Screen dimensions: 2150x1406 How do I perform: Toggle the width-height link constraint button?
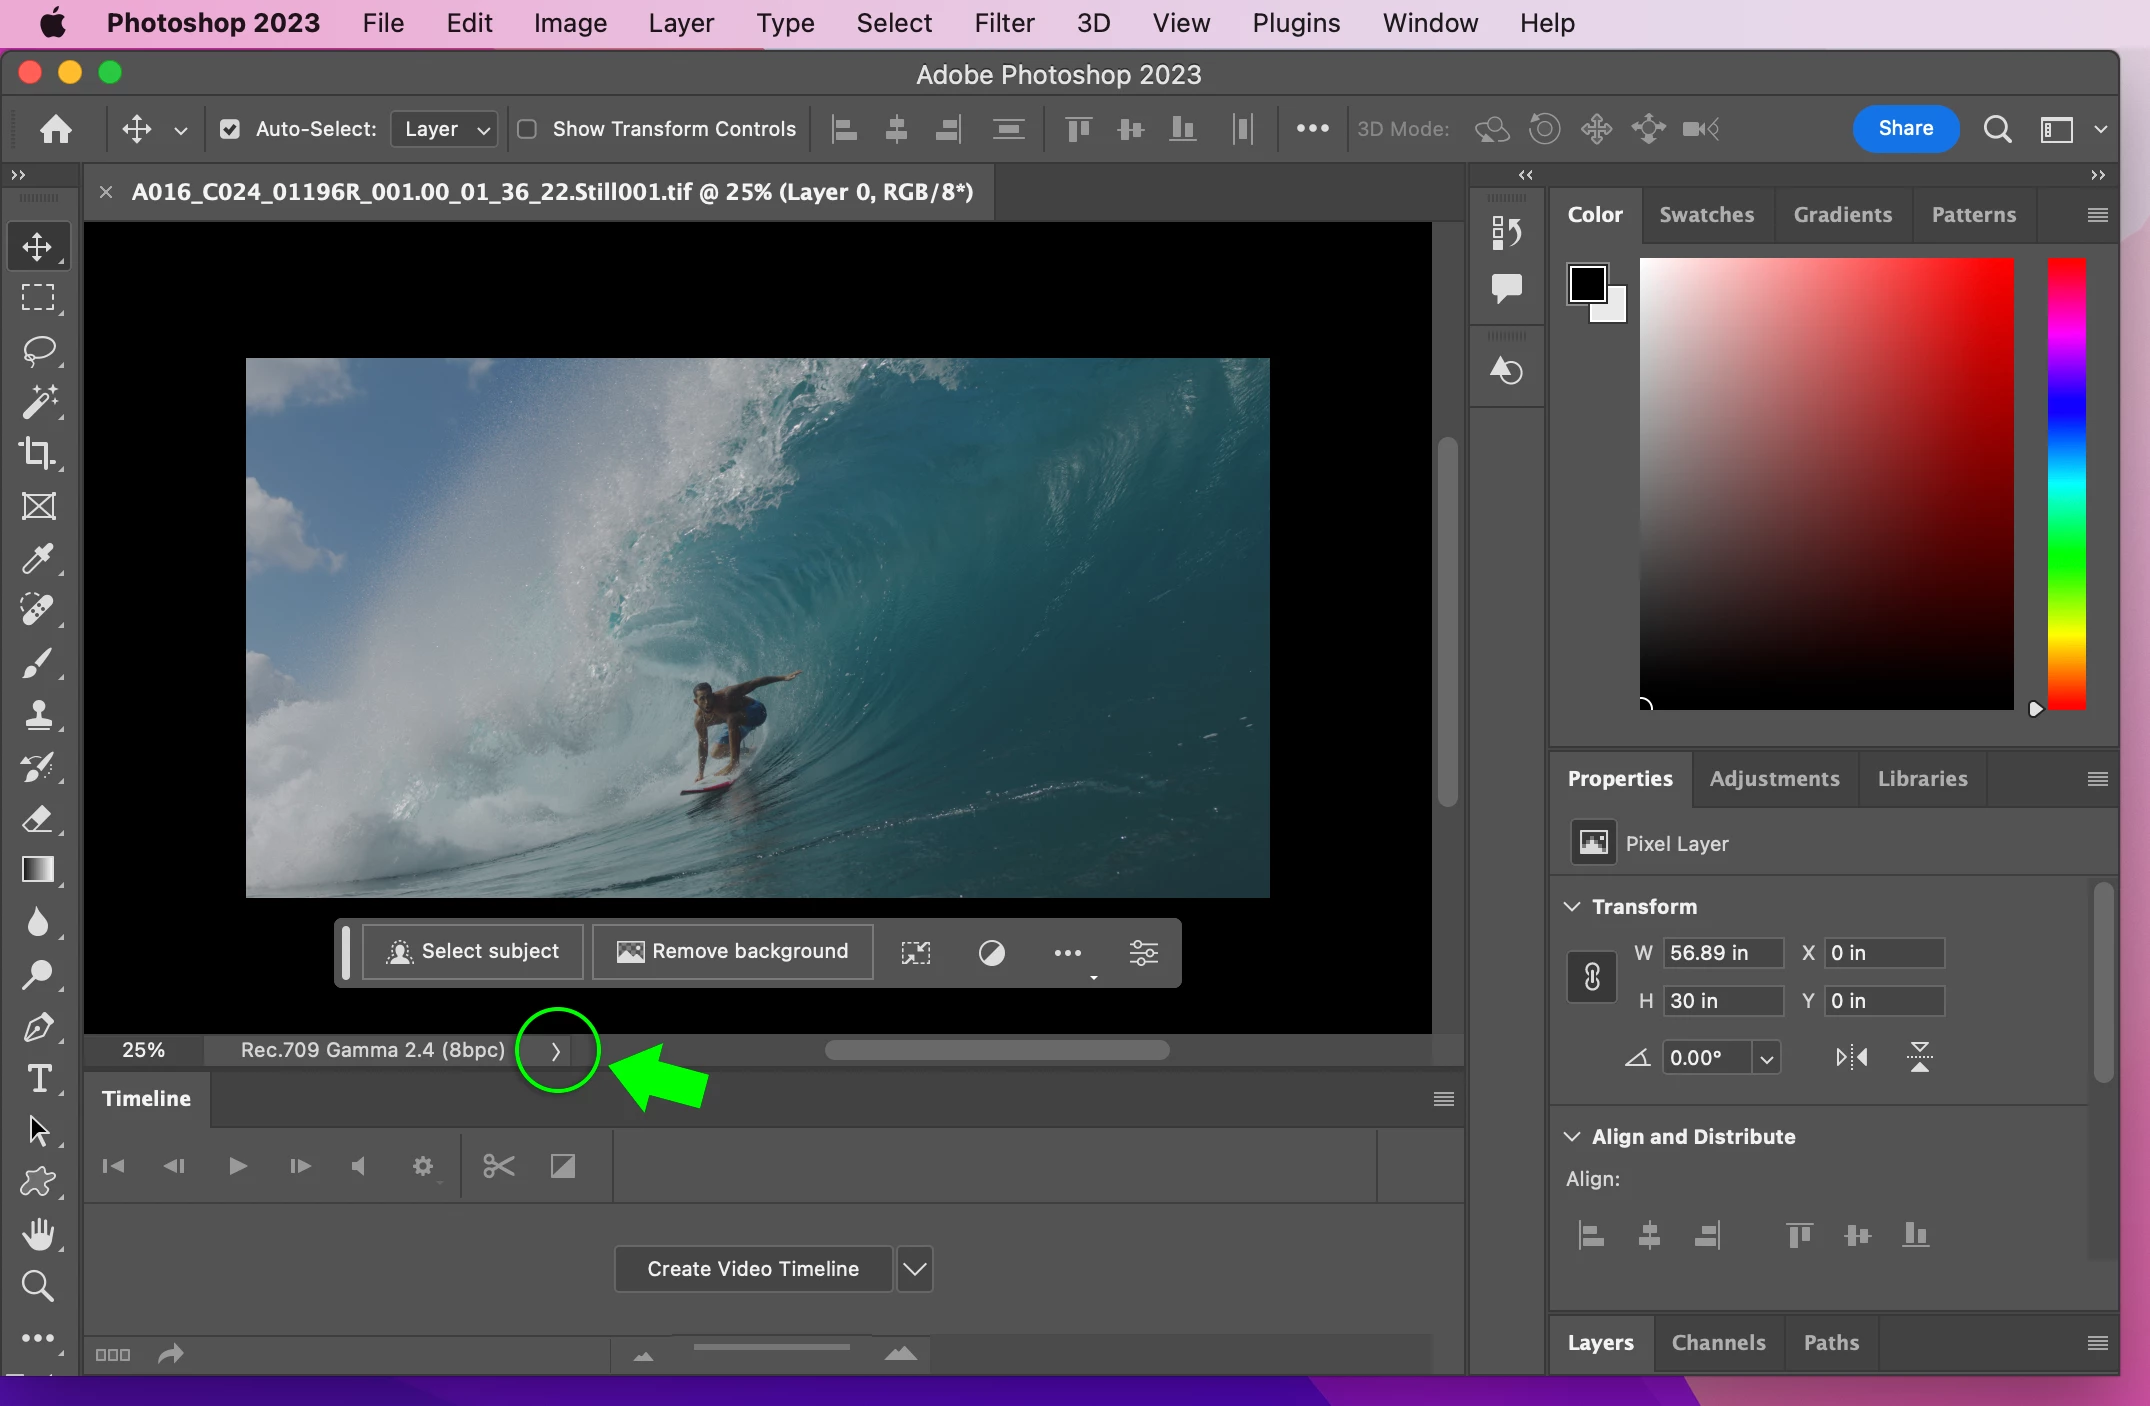pos(1592,976)
